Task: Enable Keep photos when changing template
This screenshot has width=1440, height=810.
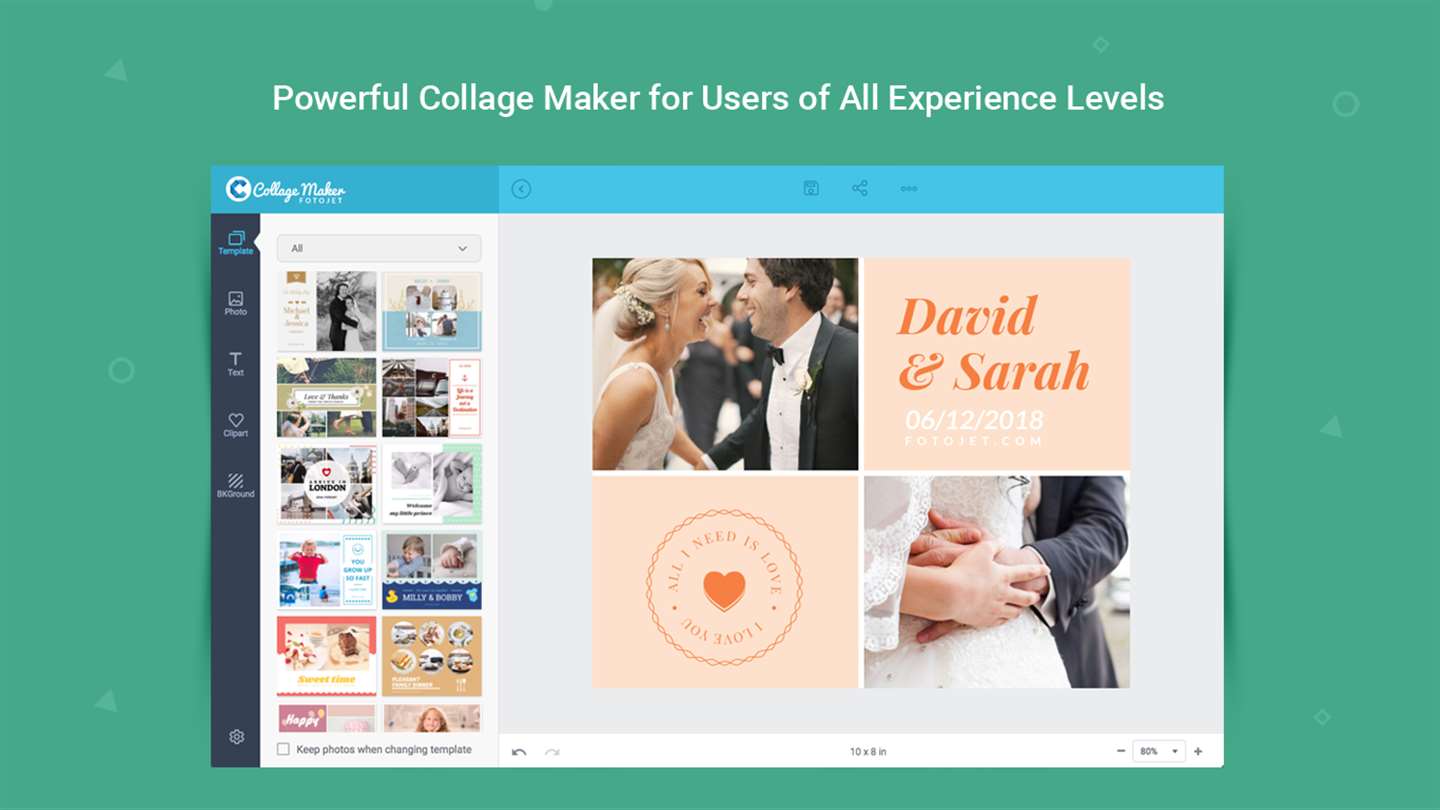Action: (x=283, y=749)
